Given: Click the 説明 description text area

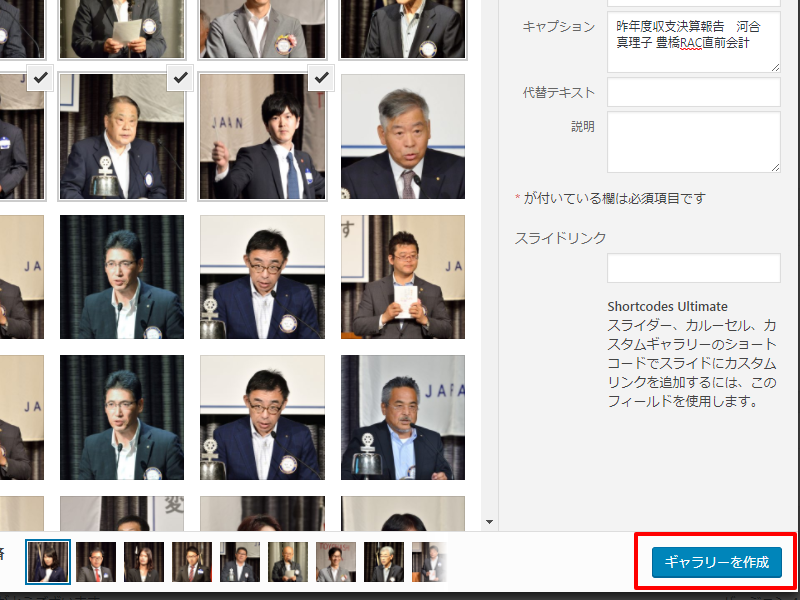Looking at the screenshot, I should point(693,142).
